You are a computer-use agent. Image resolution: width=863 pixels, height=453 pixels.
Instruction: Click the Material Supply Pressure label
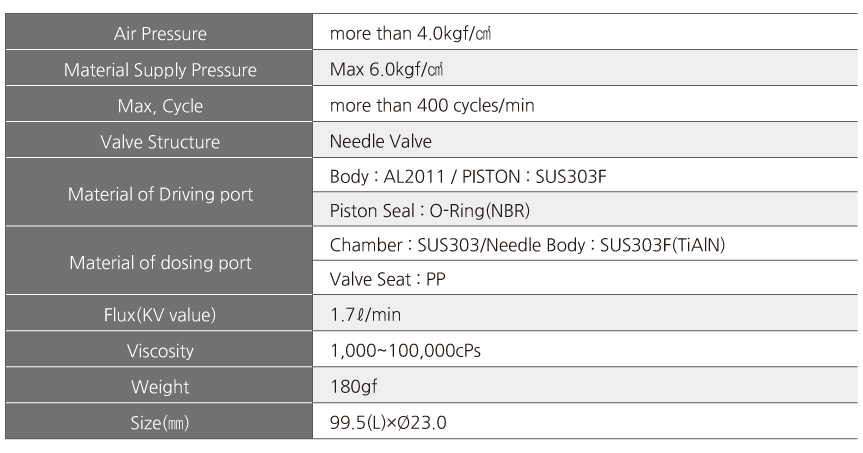point(160,70)
